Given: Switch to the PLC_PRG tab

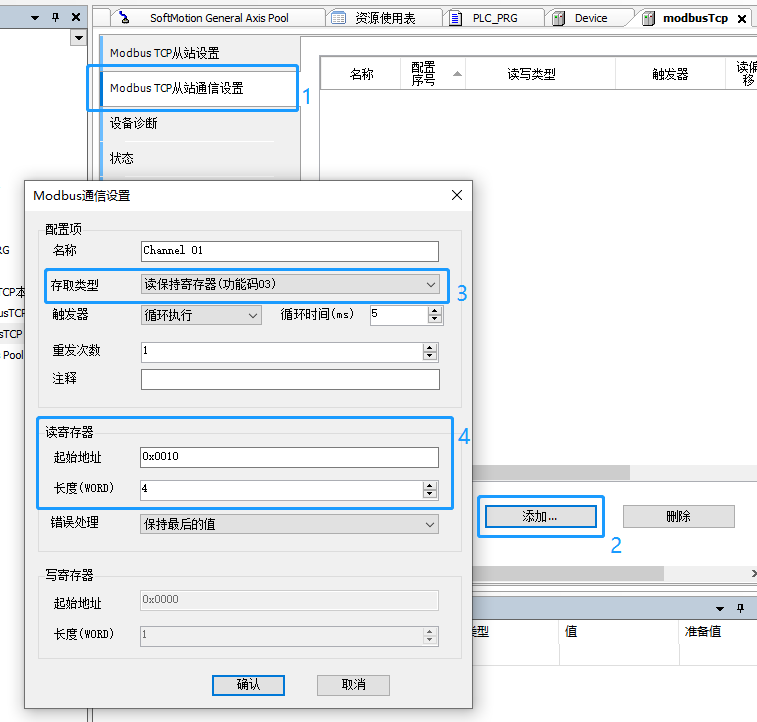Looking at the screenshot, I should coord(495,18).
